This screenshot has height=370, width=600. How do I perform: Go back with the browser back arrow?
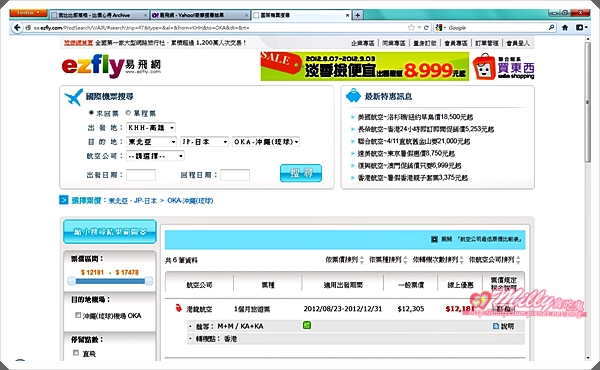click(16, 28)
